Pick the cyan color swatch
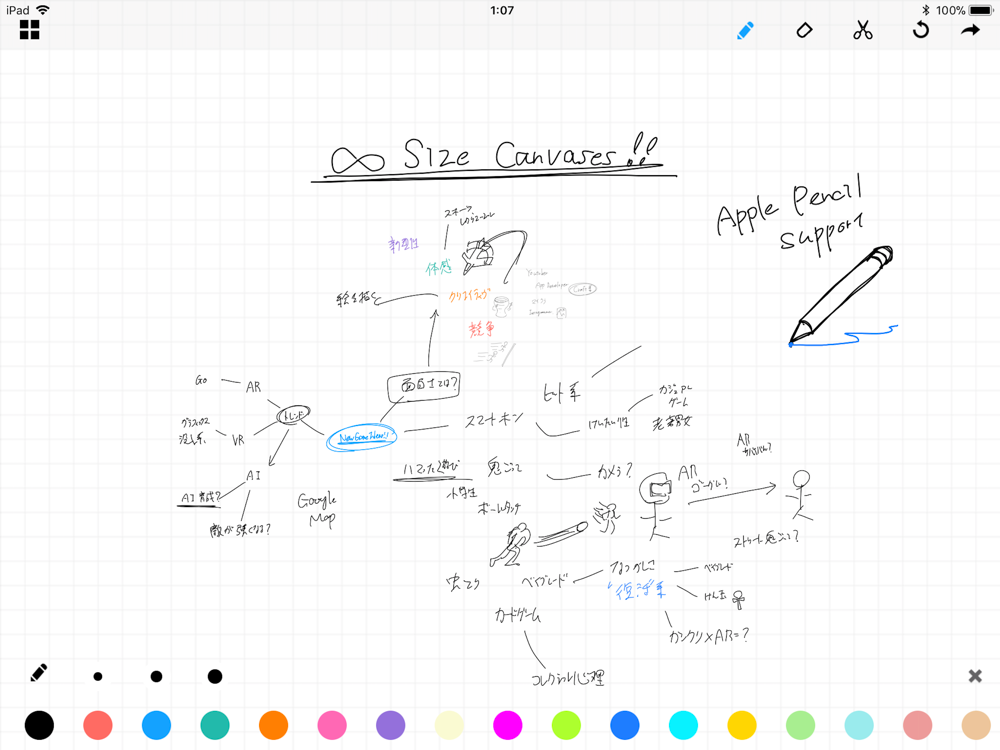The height and width of the screenshot is (750, 1000). (x=684, y=725)
